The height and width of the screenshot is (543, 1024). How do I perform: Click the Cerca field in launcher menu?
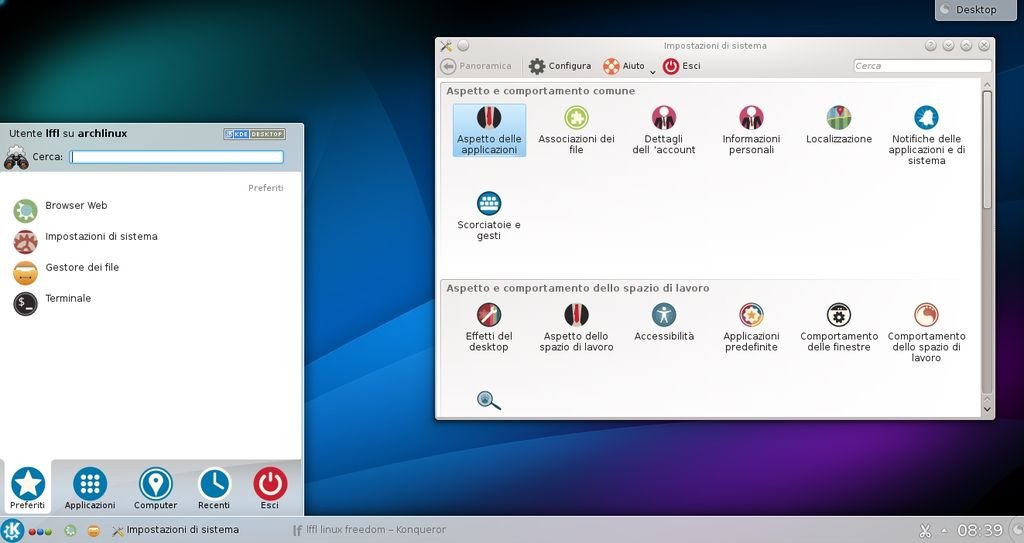(x=176, y=157)
